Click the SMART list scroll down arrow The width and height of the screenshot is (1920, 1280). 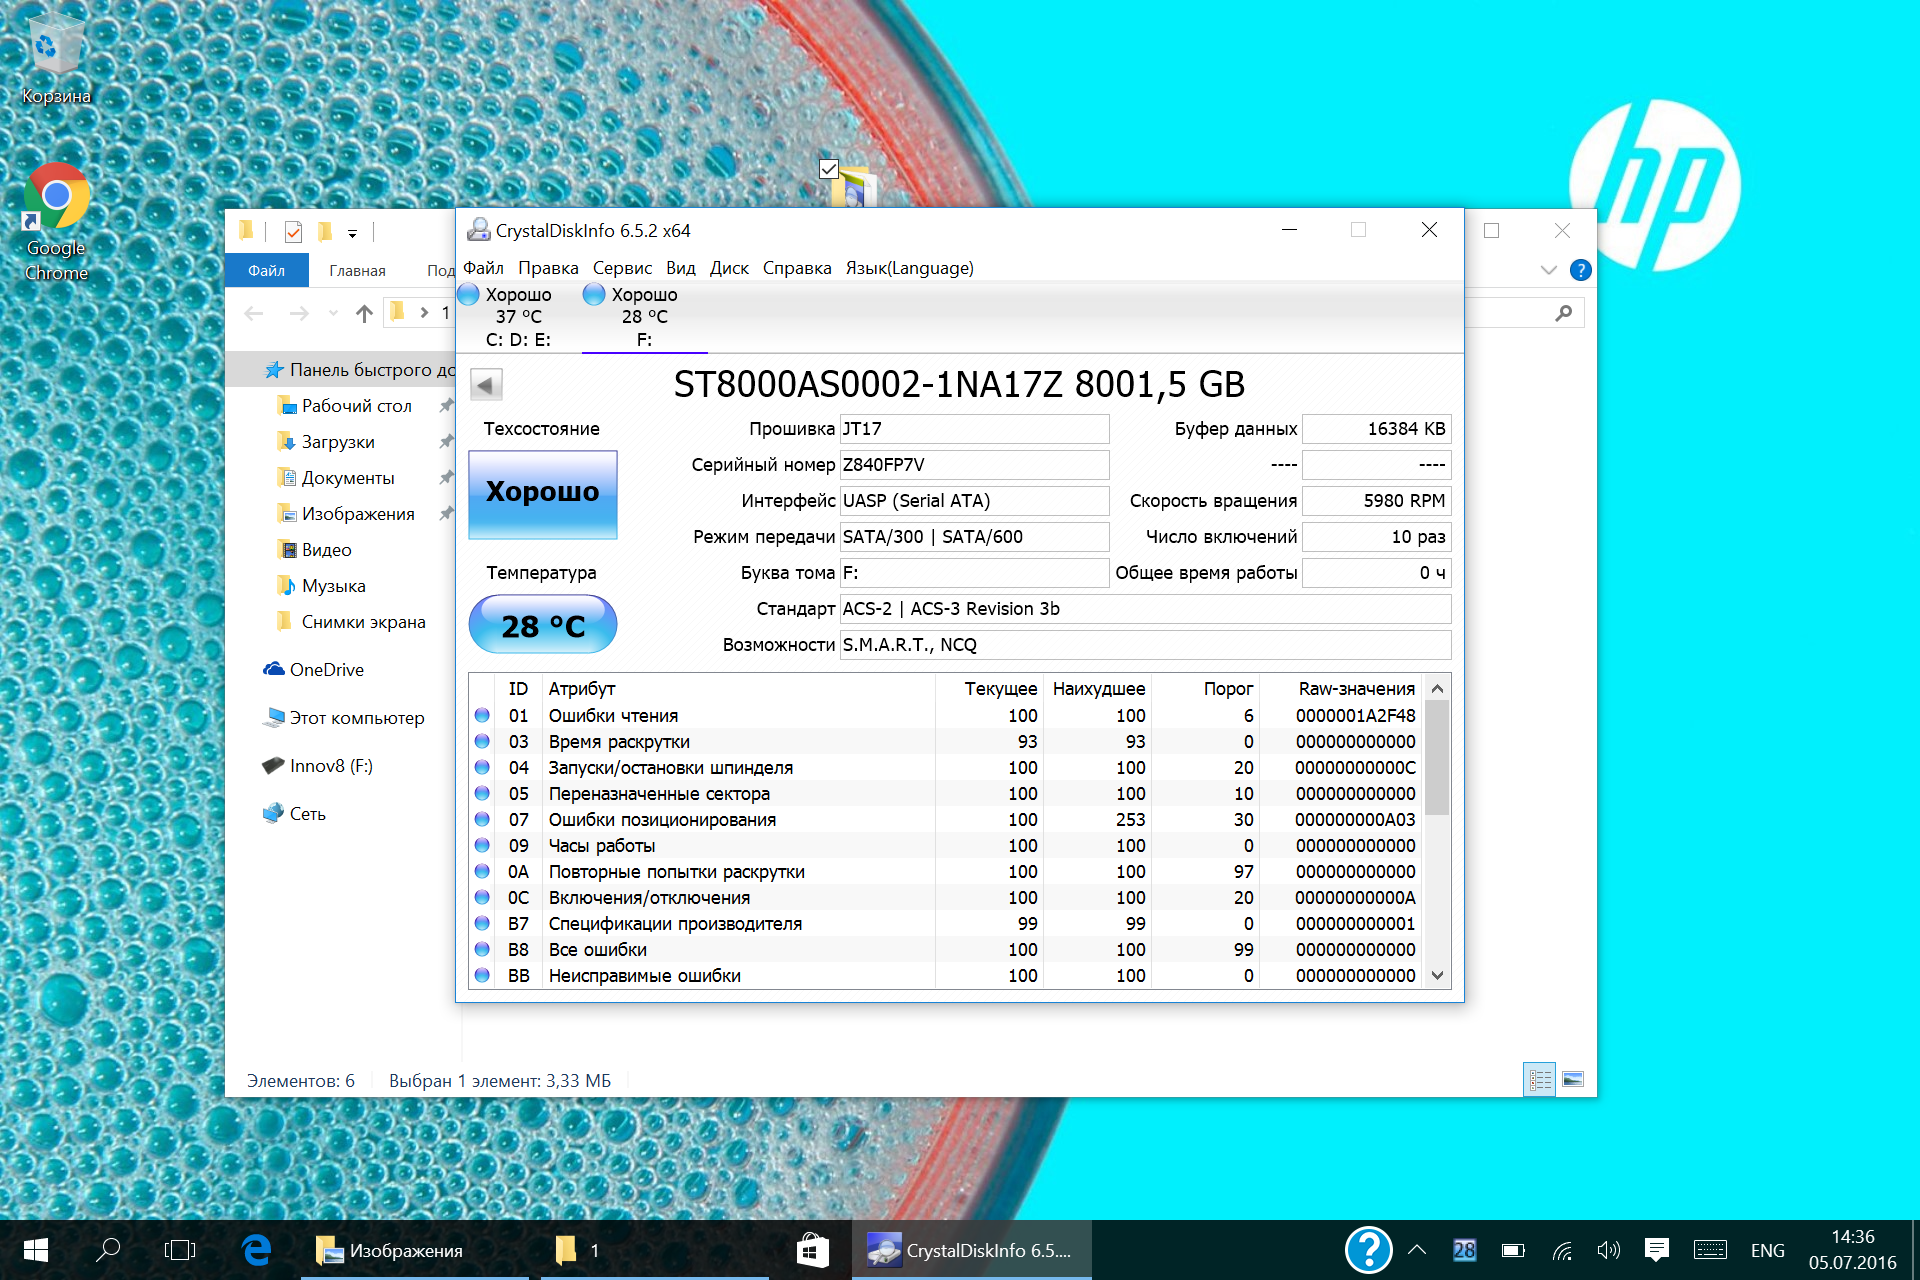[x=1437, y=976]
